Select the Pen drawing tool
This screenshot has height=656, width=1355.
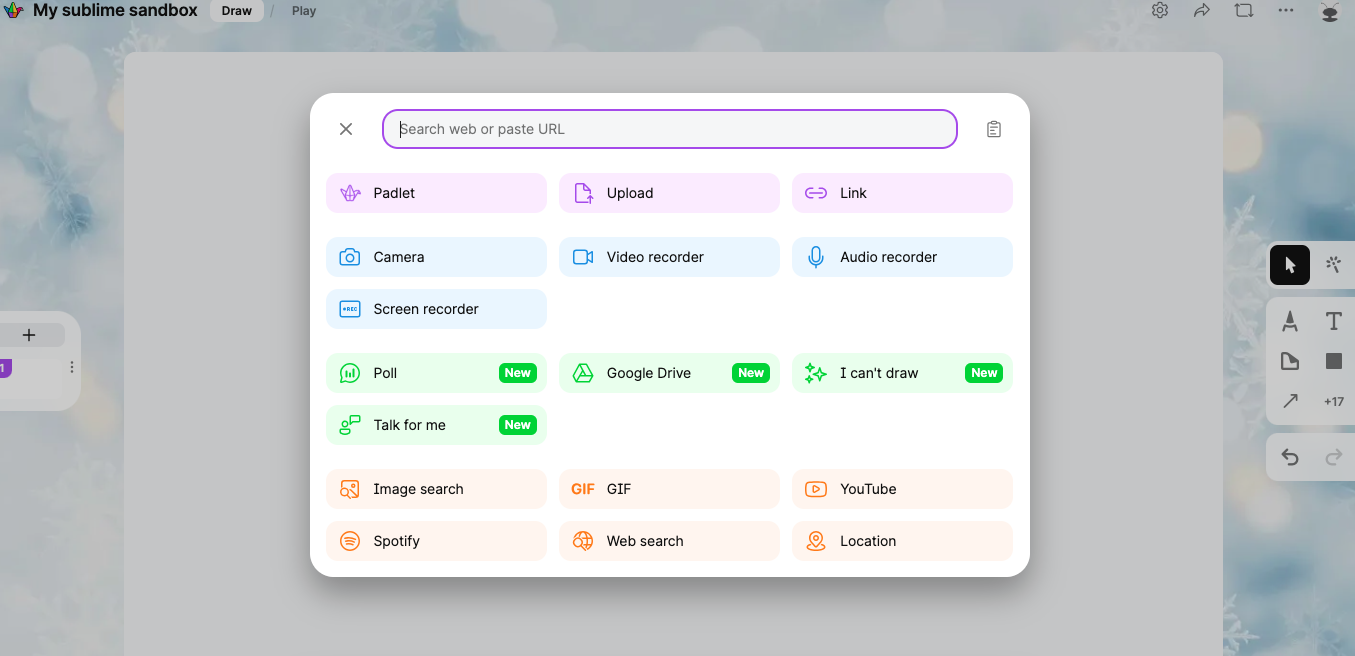(1289, 321)
